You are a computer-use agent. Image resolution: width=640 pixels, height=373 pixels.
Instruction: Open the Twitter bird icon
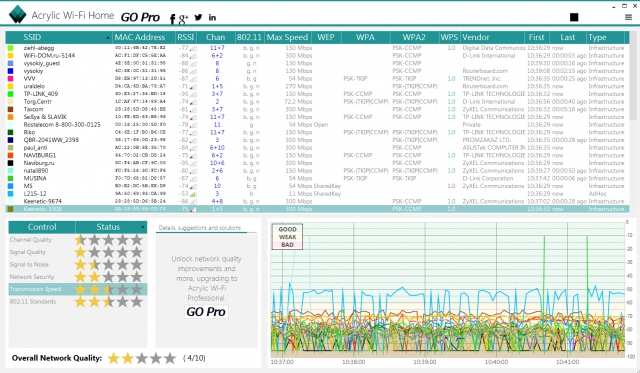[198, 17]
